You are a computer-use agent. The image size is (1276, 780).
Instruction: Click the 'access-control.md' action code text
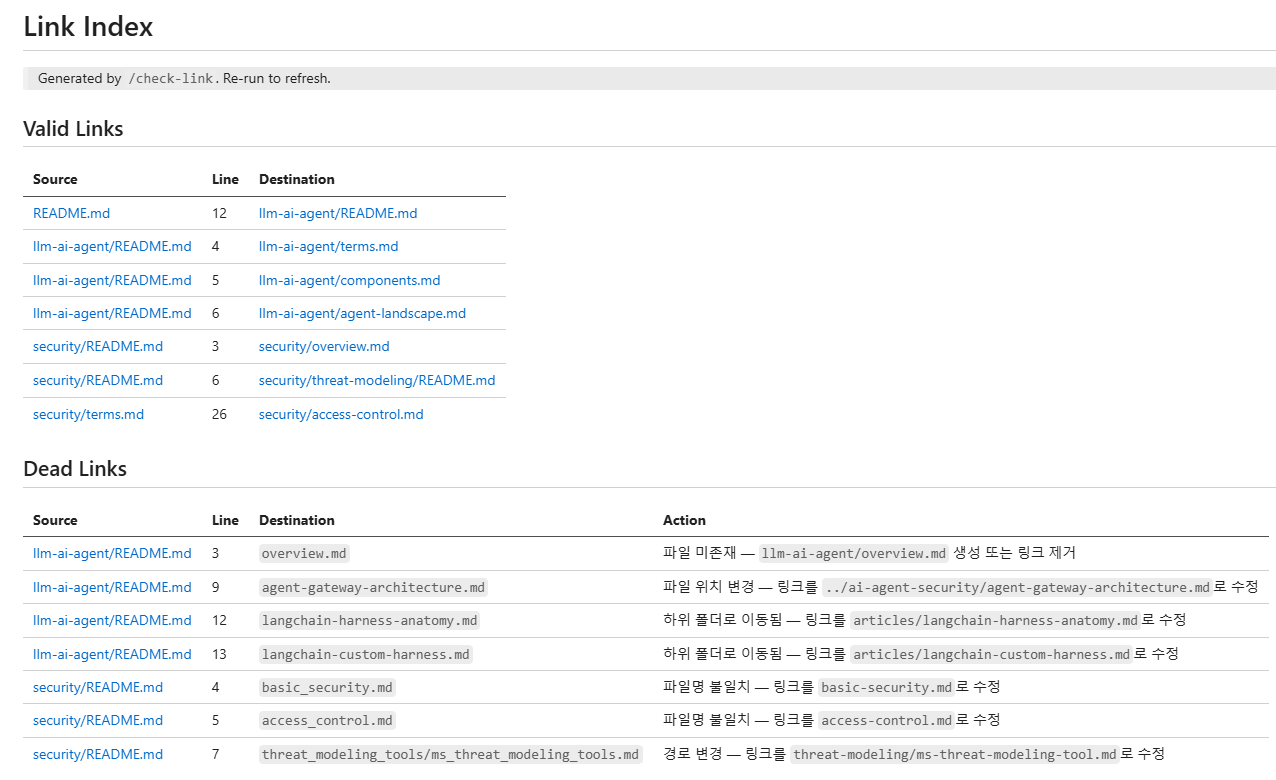887,720
